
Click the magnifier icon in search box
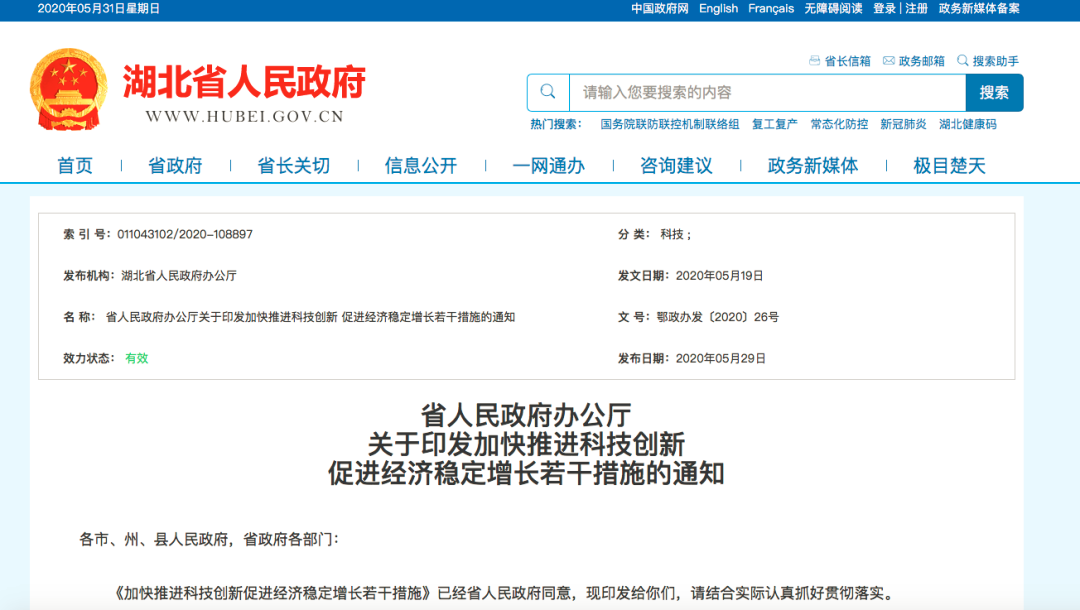coord(548,92)
